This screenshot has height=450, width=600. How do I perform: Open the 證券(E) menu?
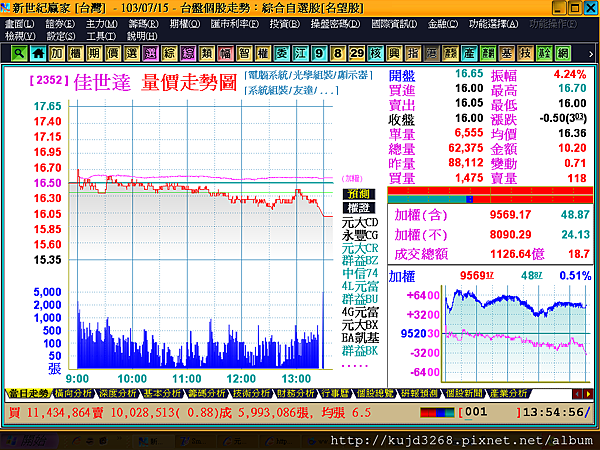[60, 24]
